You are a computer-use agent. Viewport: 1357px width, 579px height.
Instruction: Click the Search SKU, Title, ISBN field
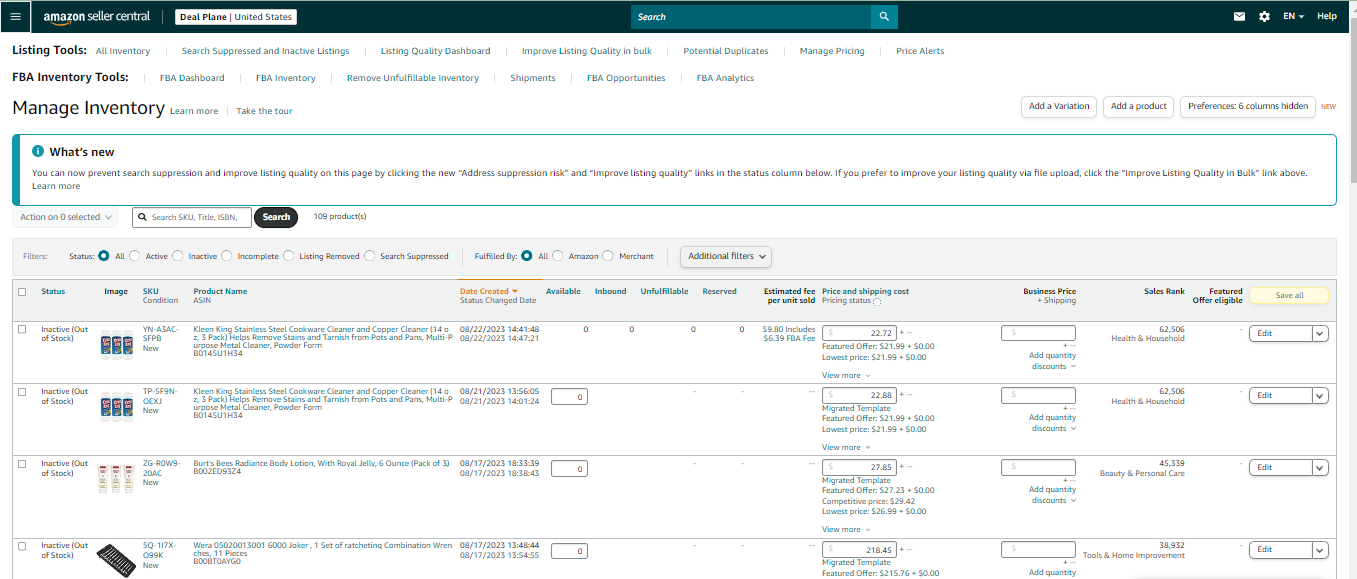click(x=192, y=217)
